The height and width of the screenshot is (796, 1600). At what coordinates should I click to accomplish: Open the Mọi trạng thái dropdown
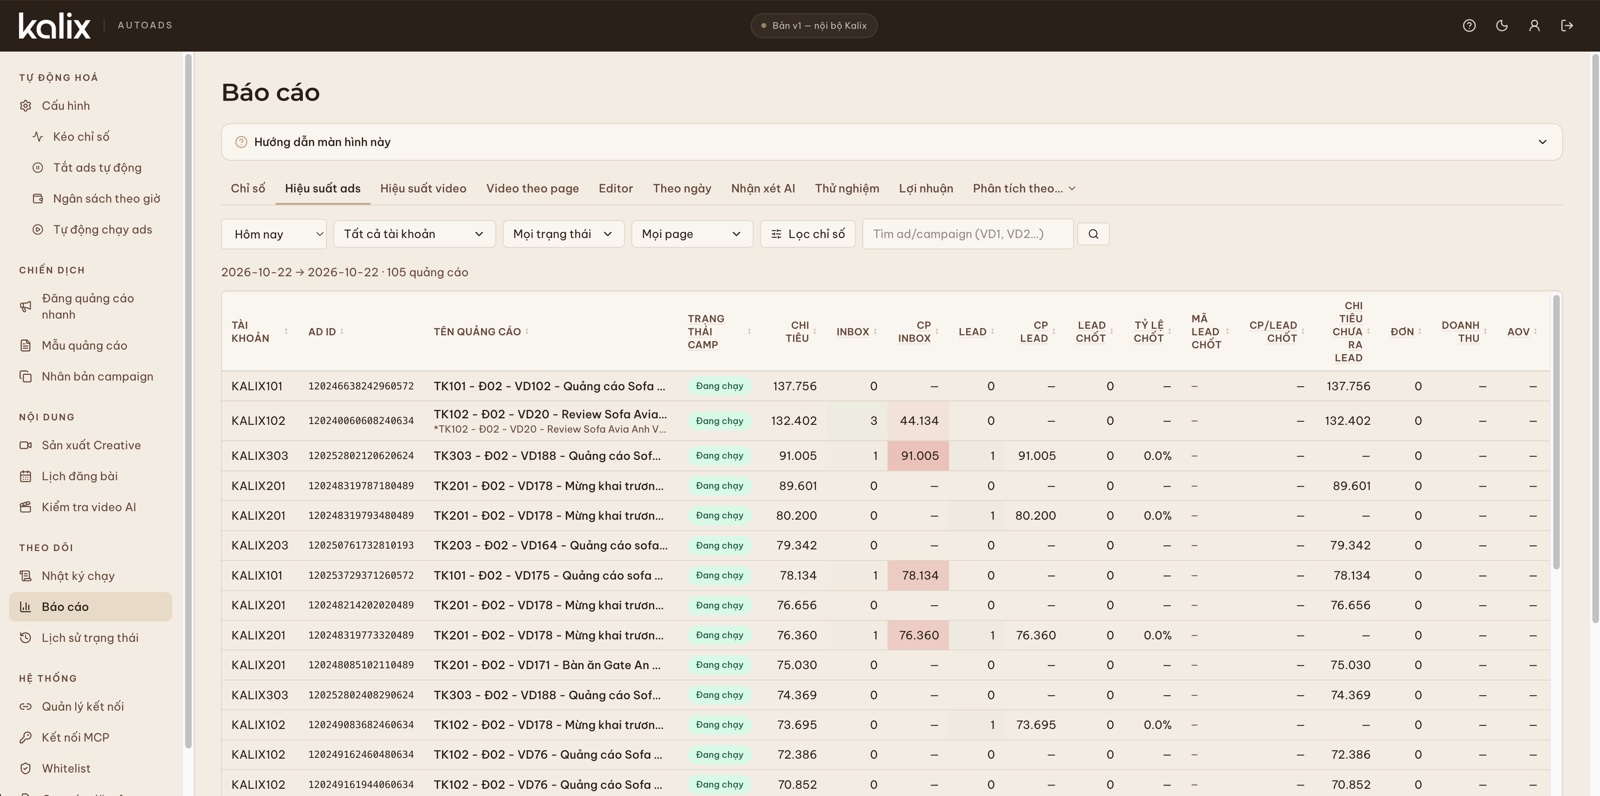pyautogui.click(x=563, y=234)
